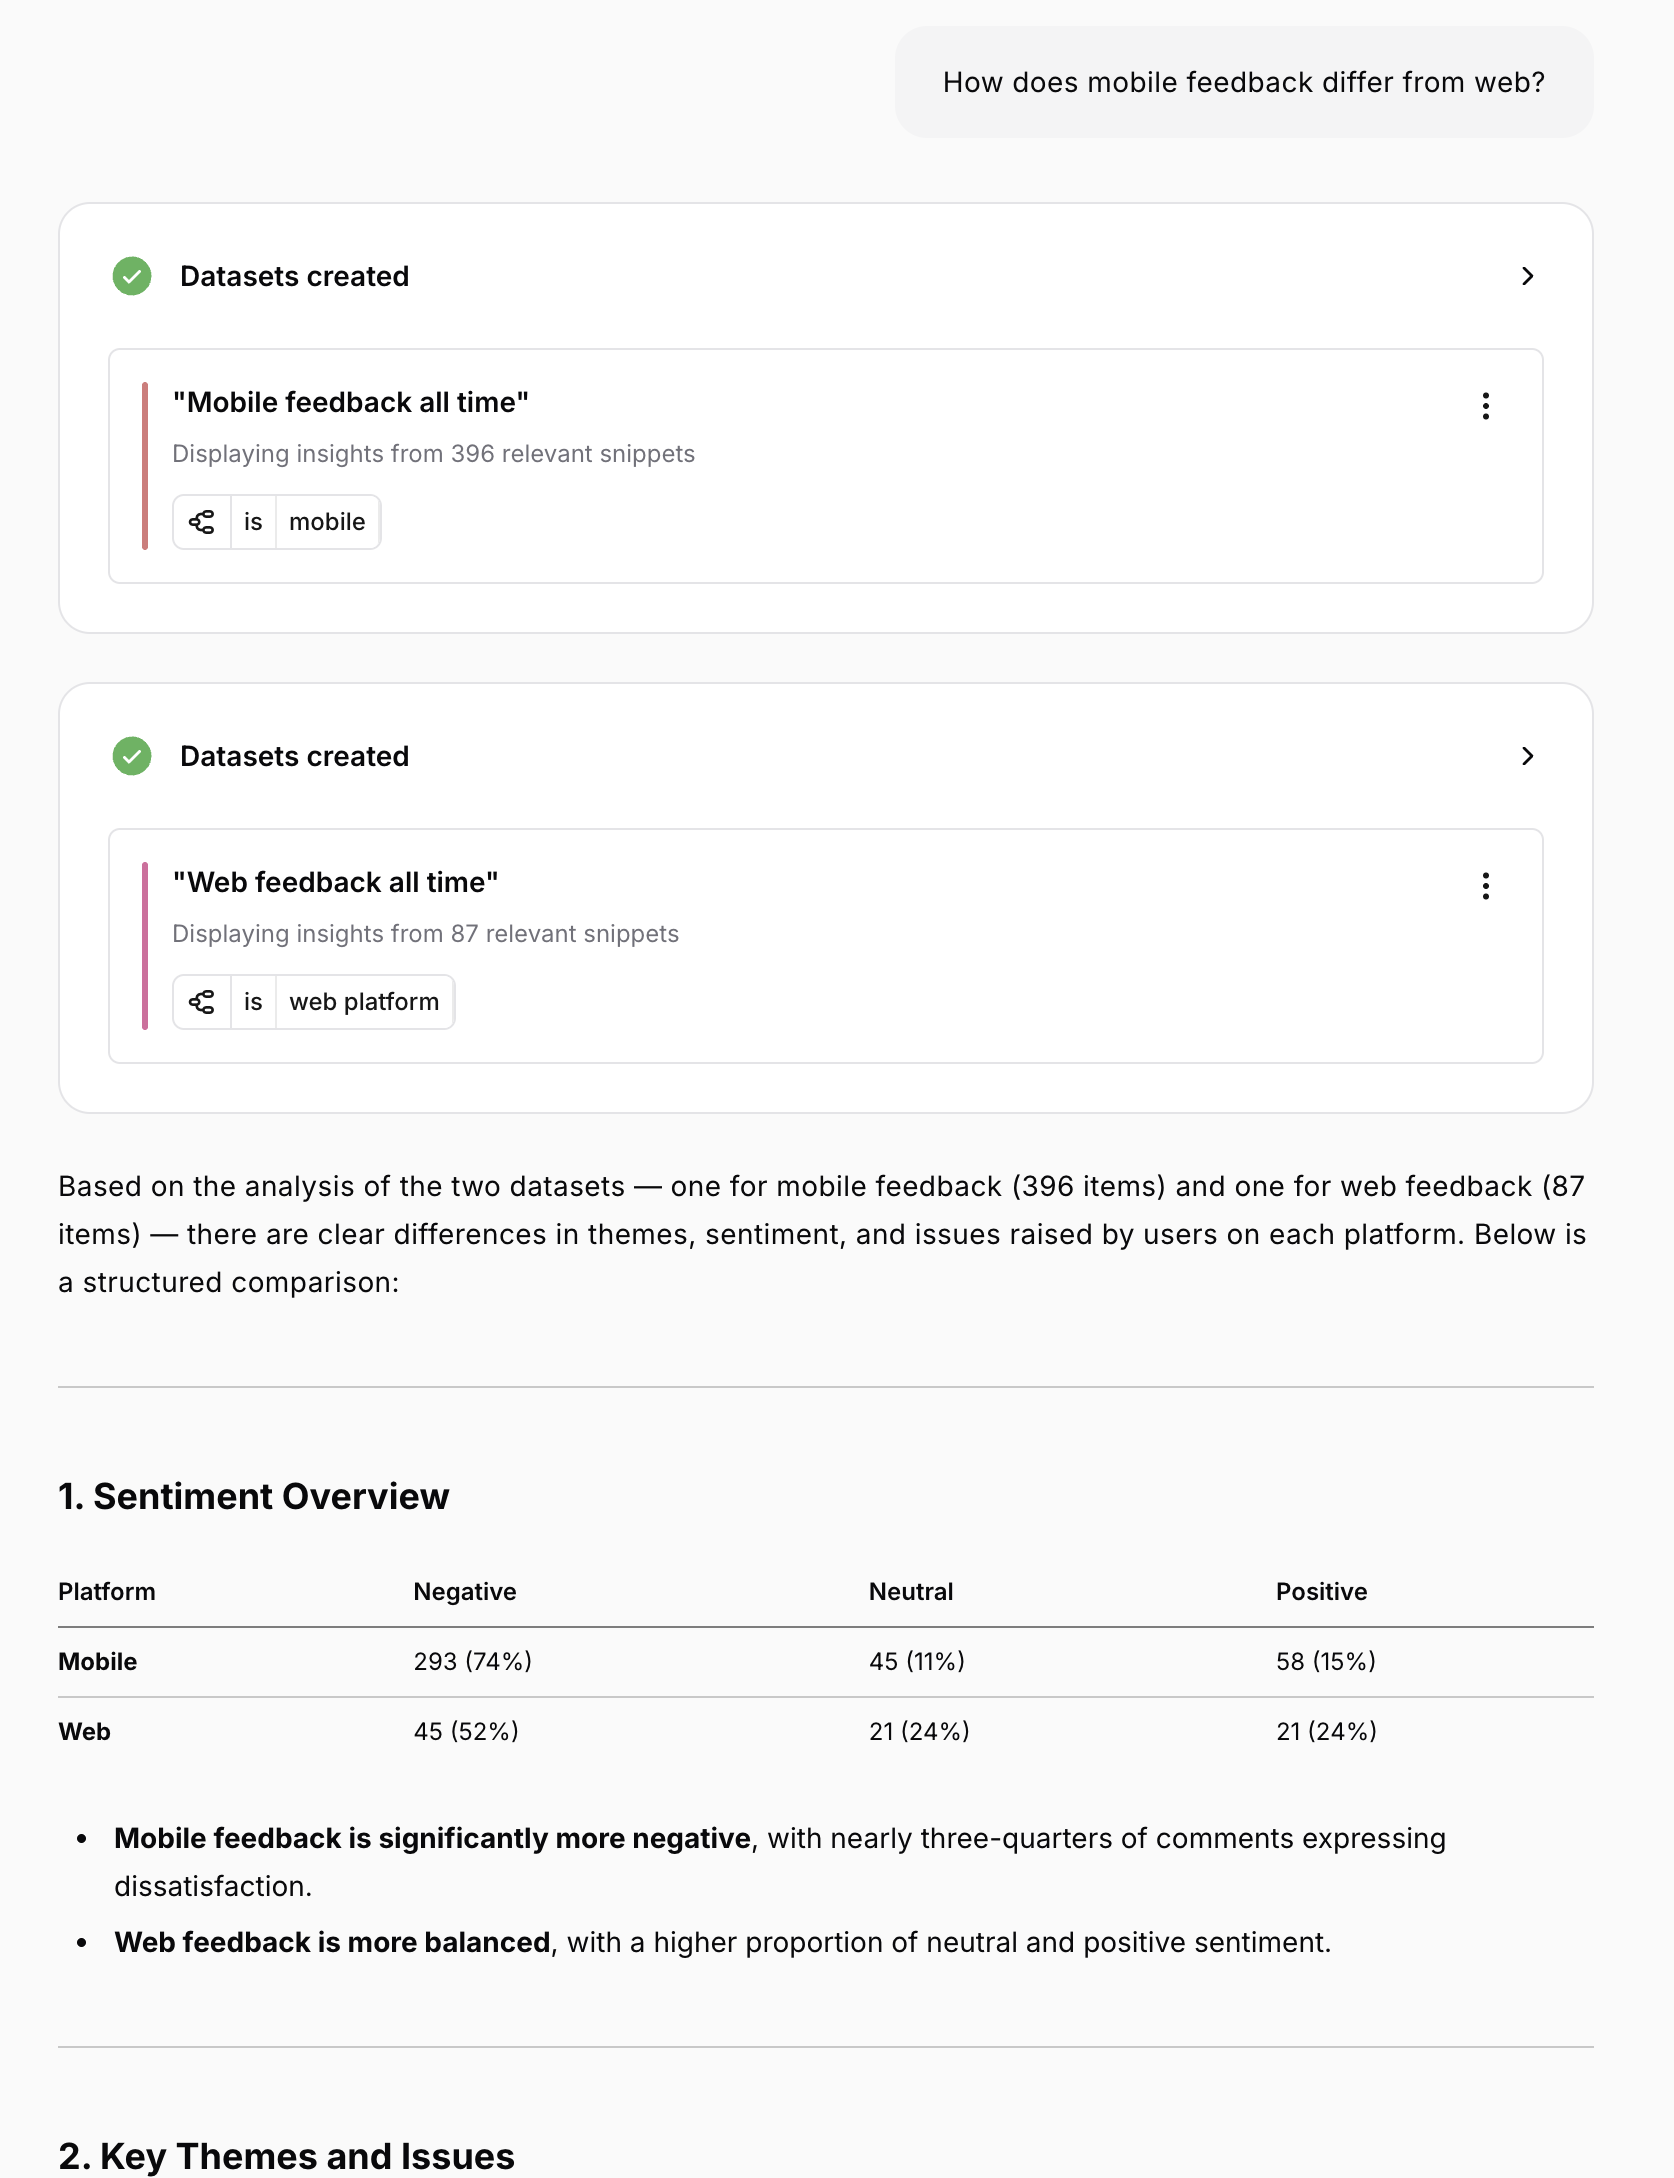
Task: Expand the first Datasets created panel via its chevron
Action: click(x=1527, y=276)
